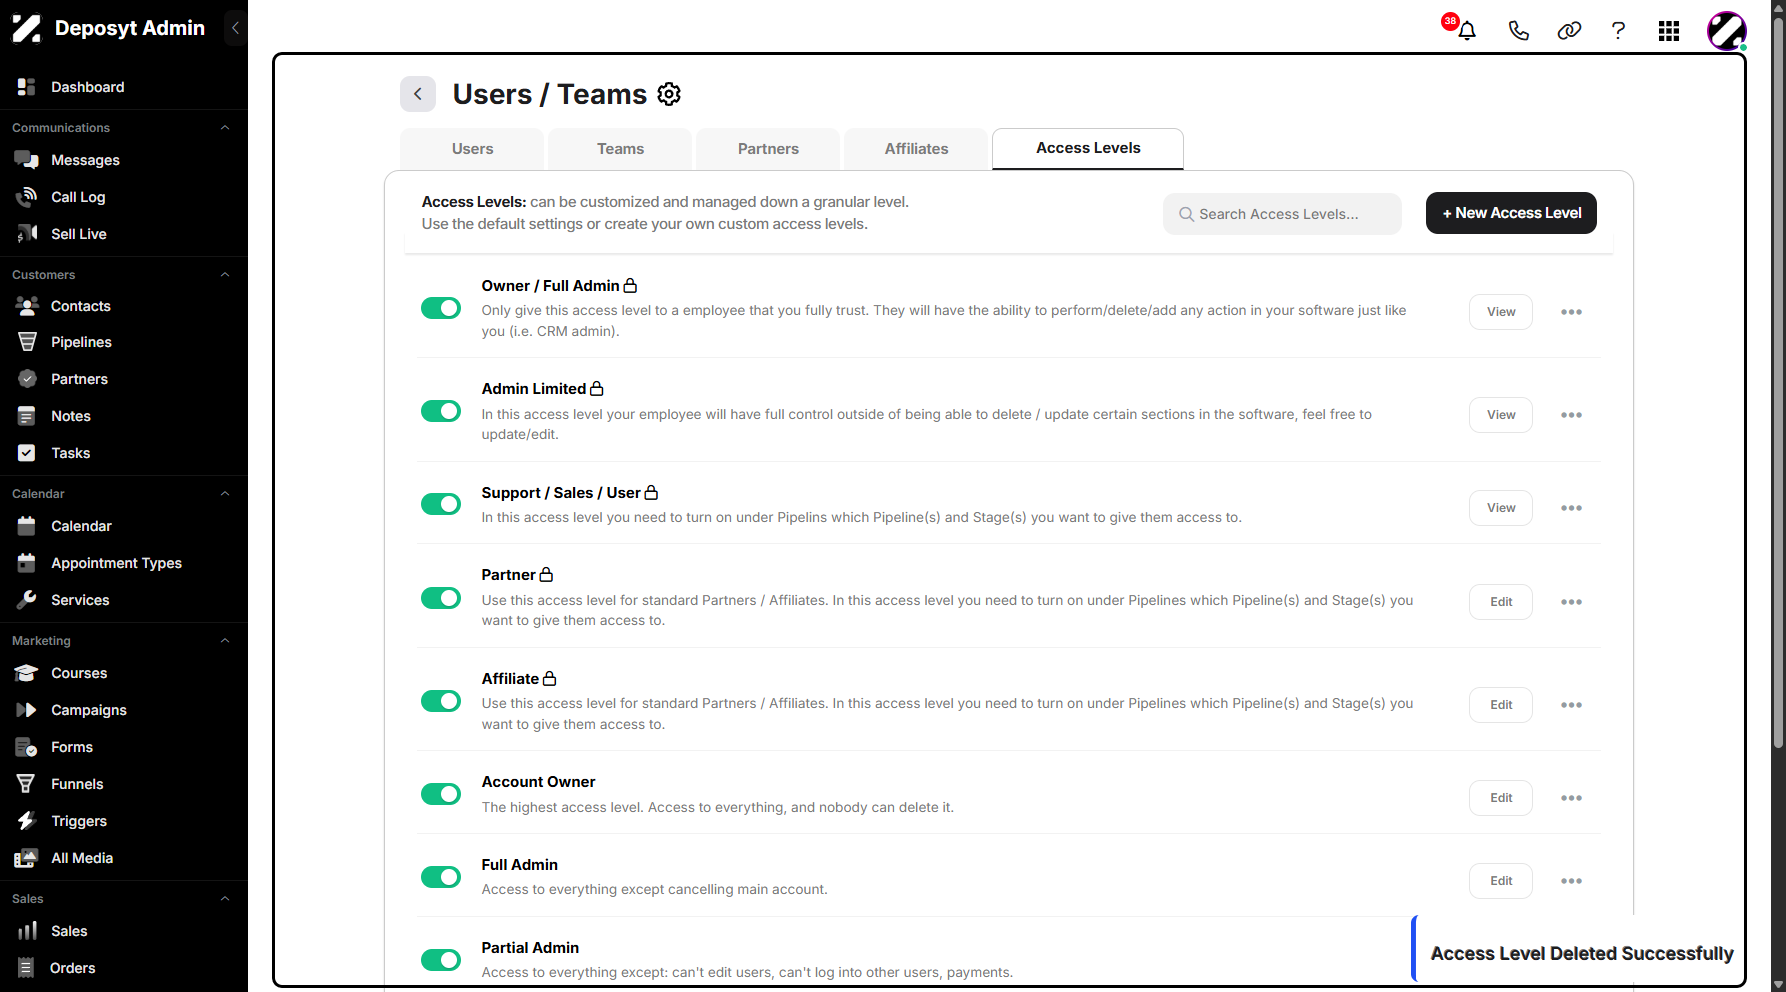
Task: Open the apps grid icon
Action: pyautogui.click(x=1668, y=31)
